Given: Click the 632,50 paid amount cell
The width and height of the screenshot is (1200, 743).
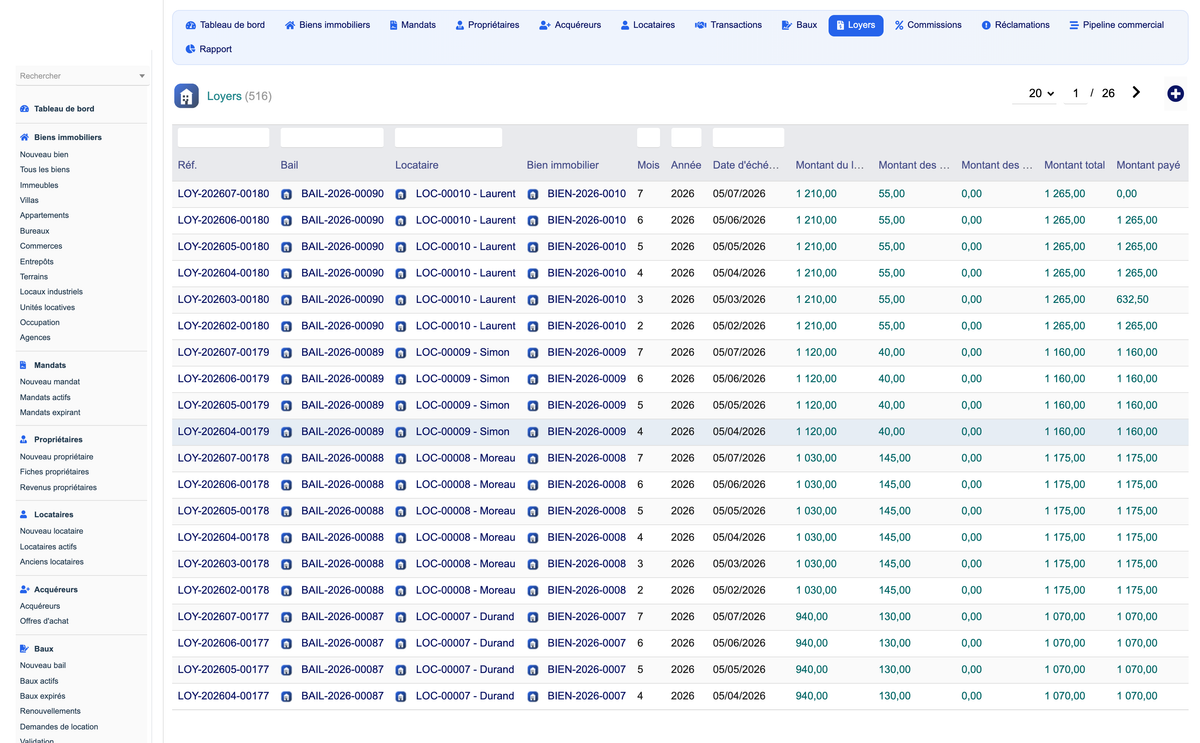Looking at the screenshot, I should [1132, 300].
